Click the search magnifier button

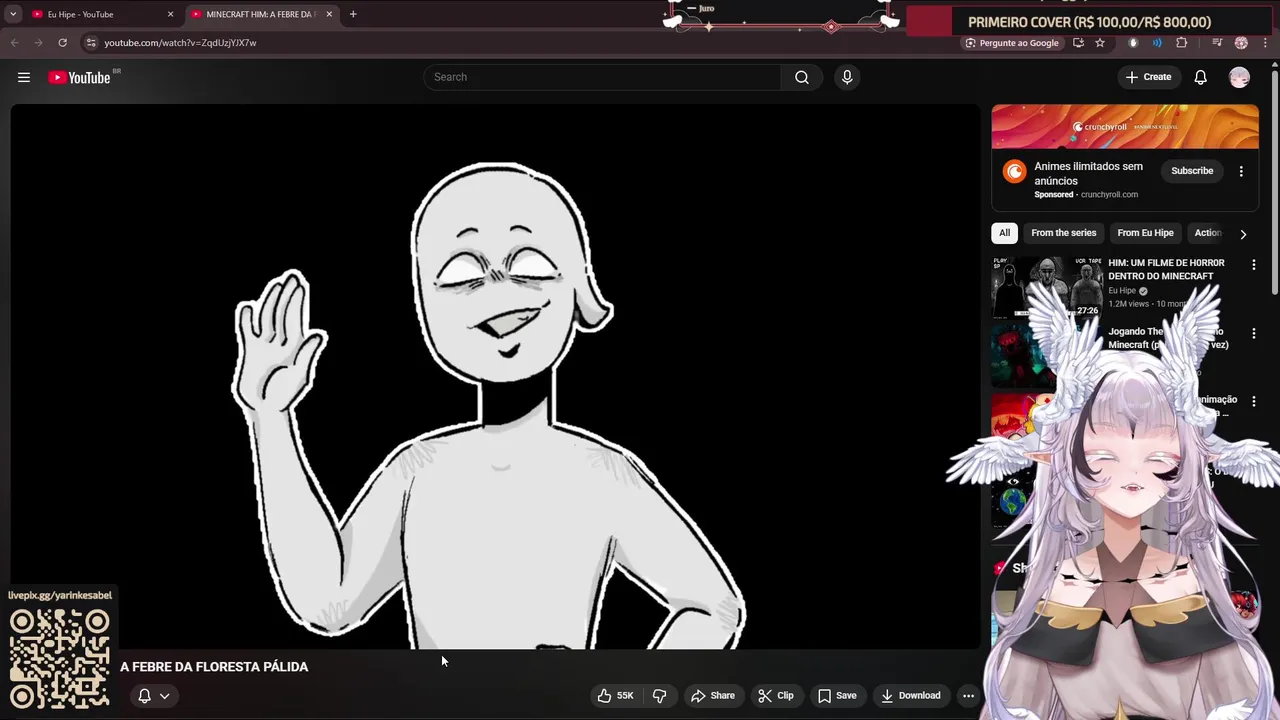[802, 77]
